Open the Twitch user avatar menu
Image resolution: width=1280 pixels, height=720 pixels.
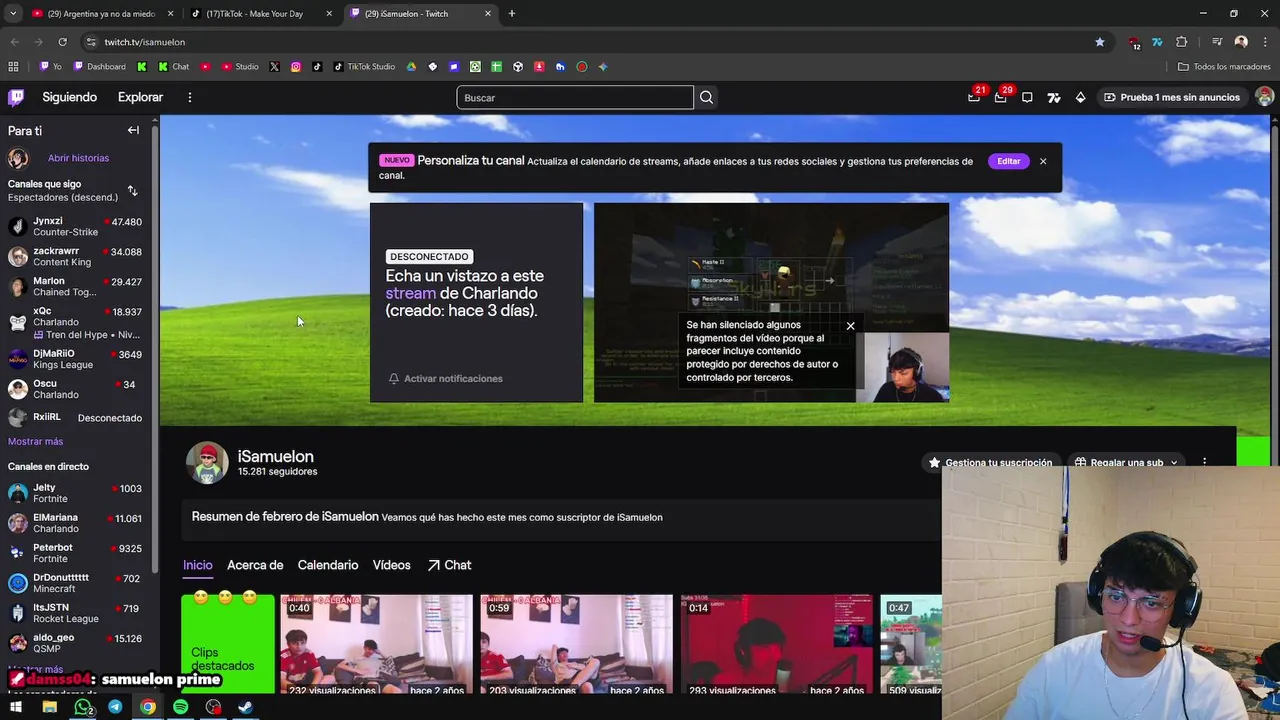pos(1265,97)
